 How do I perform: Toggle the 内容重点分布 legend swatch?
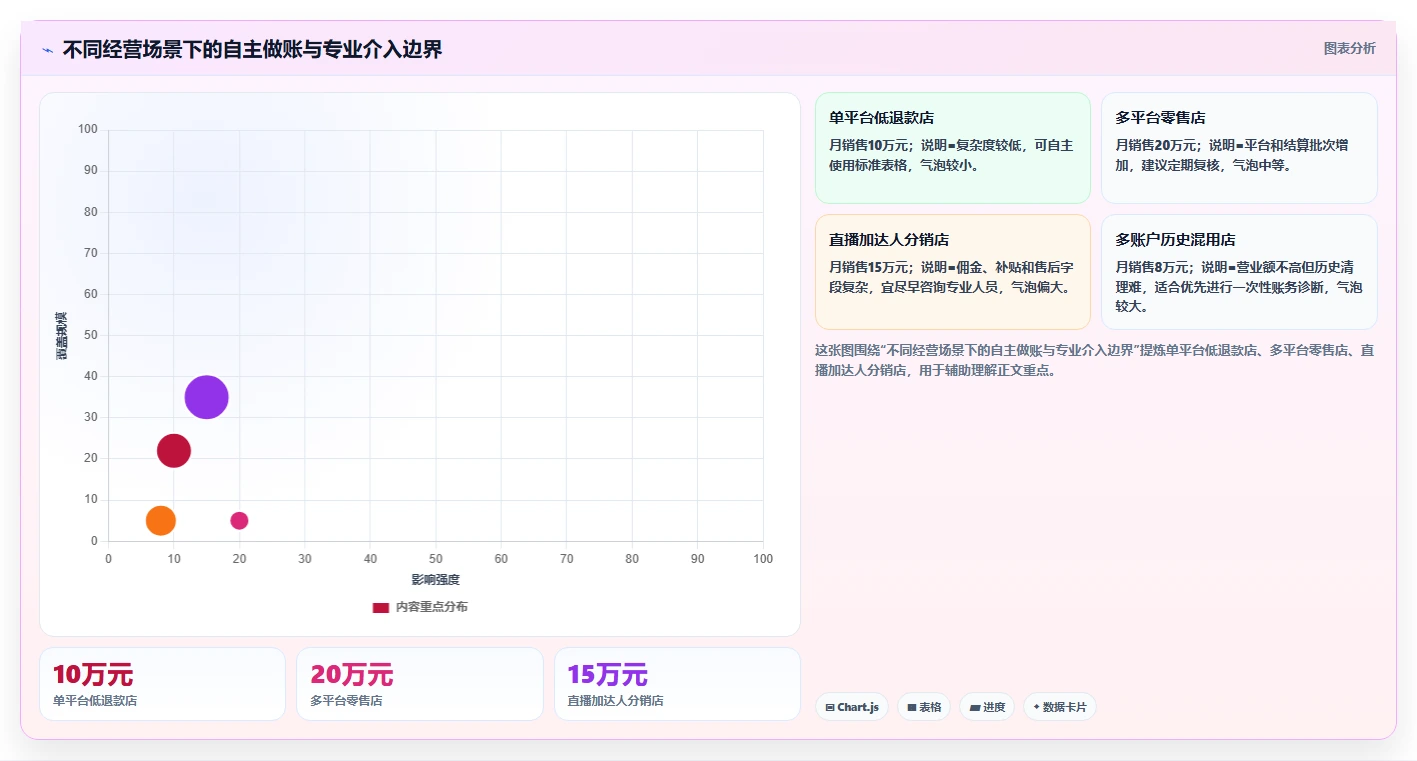click(381, 607)
